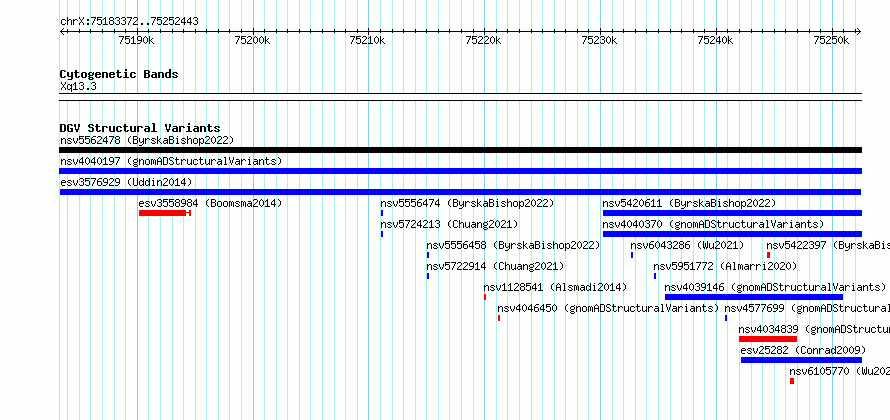Select the red esv3558984 variant bar

(165, 213)
